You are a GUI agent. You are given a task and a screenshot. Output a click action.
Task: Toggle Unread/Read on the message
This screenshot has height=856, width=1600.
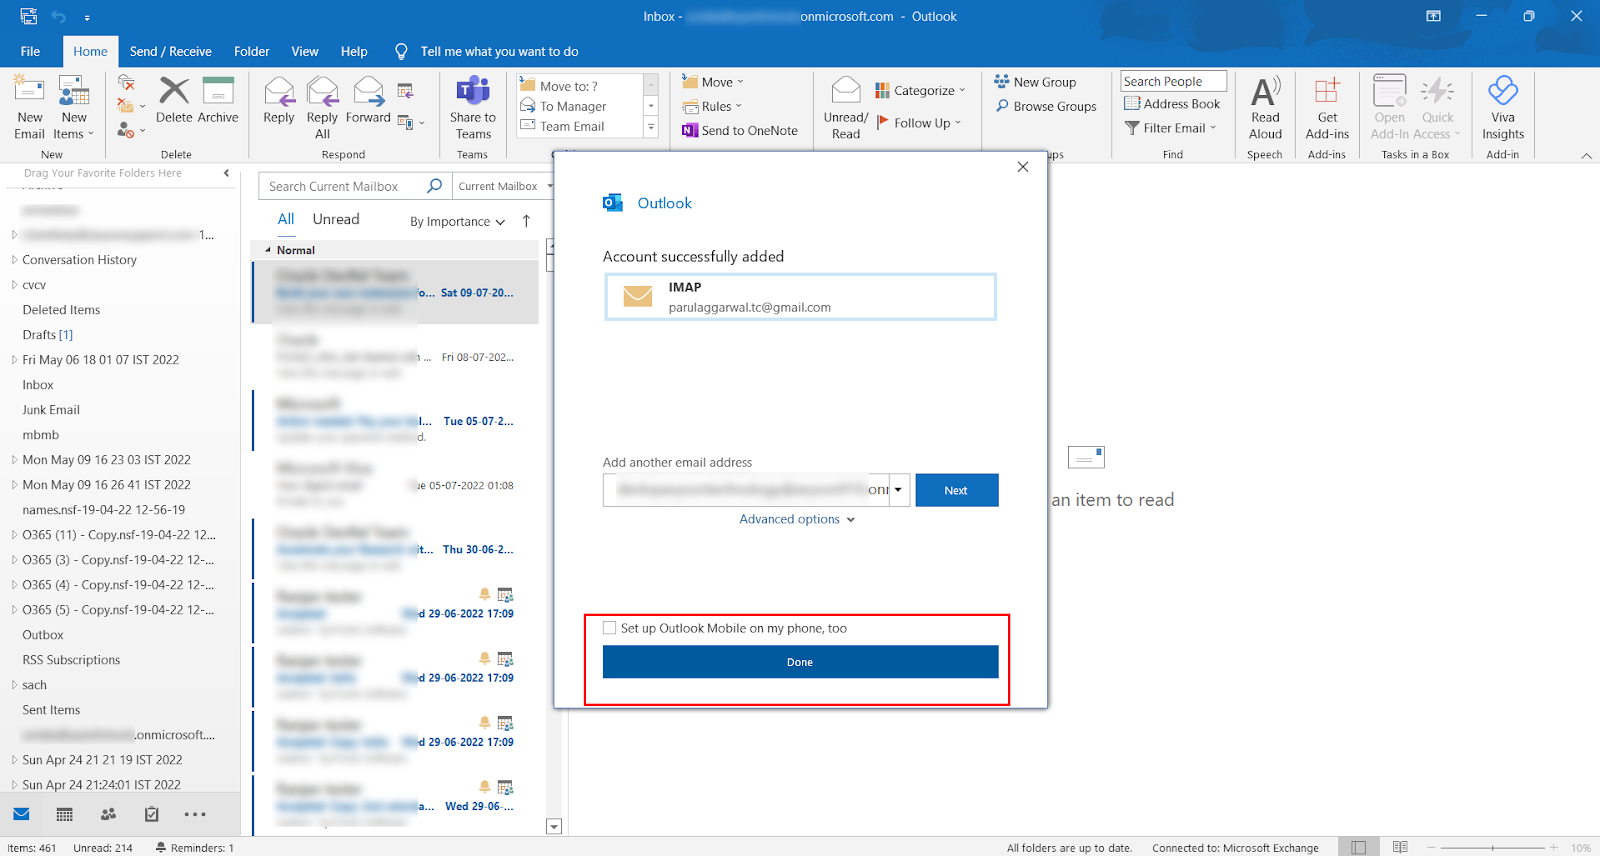(x=846, y=108)
